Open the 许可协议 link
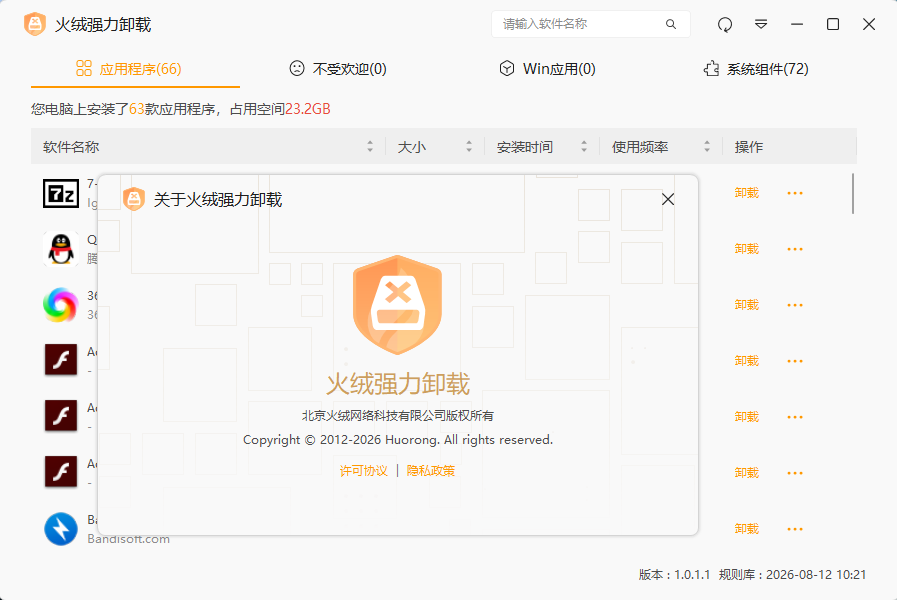897x600 pixels. pyautogui.click(x=364, y=471)
